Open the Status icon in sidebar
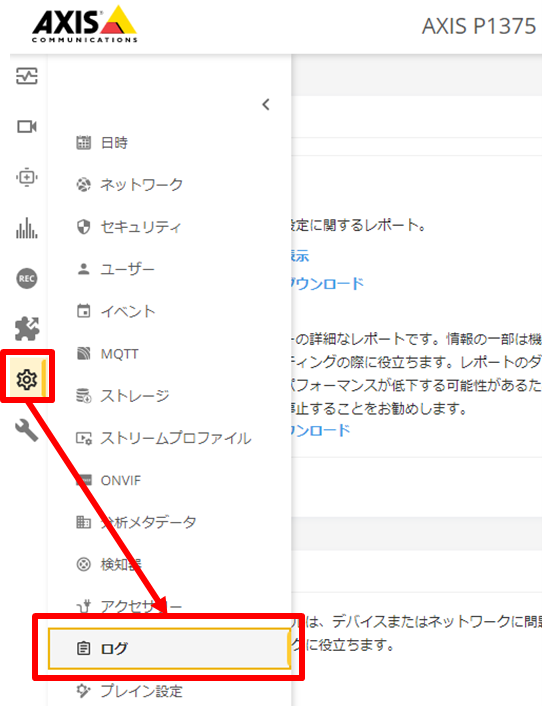Screen dimensions: 542x706 point(27,76)
